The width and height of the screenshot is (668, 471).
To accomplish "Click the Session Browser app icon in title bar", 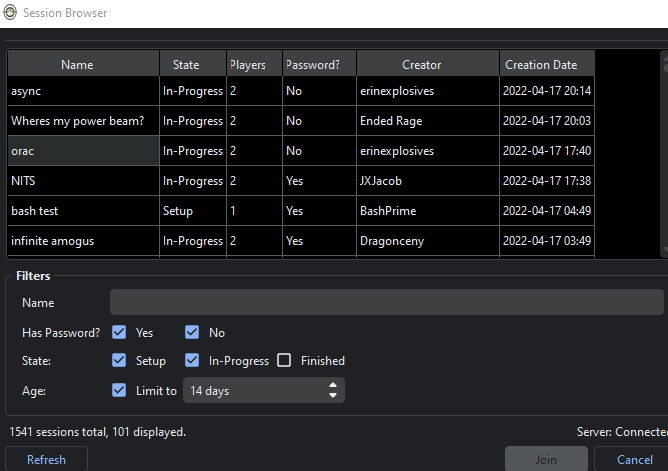I will click(x=10, y=12).
